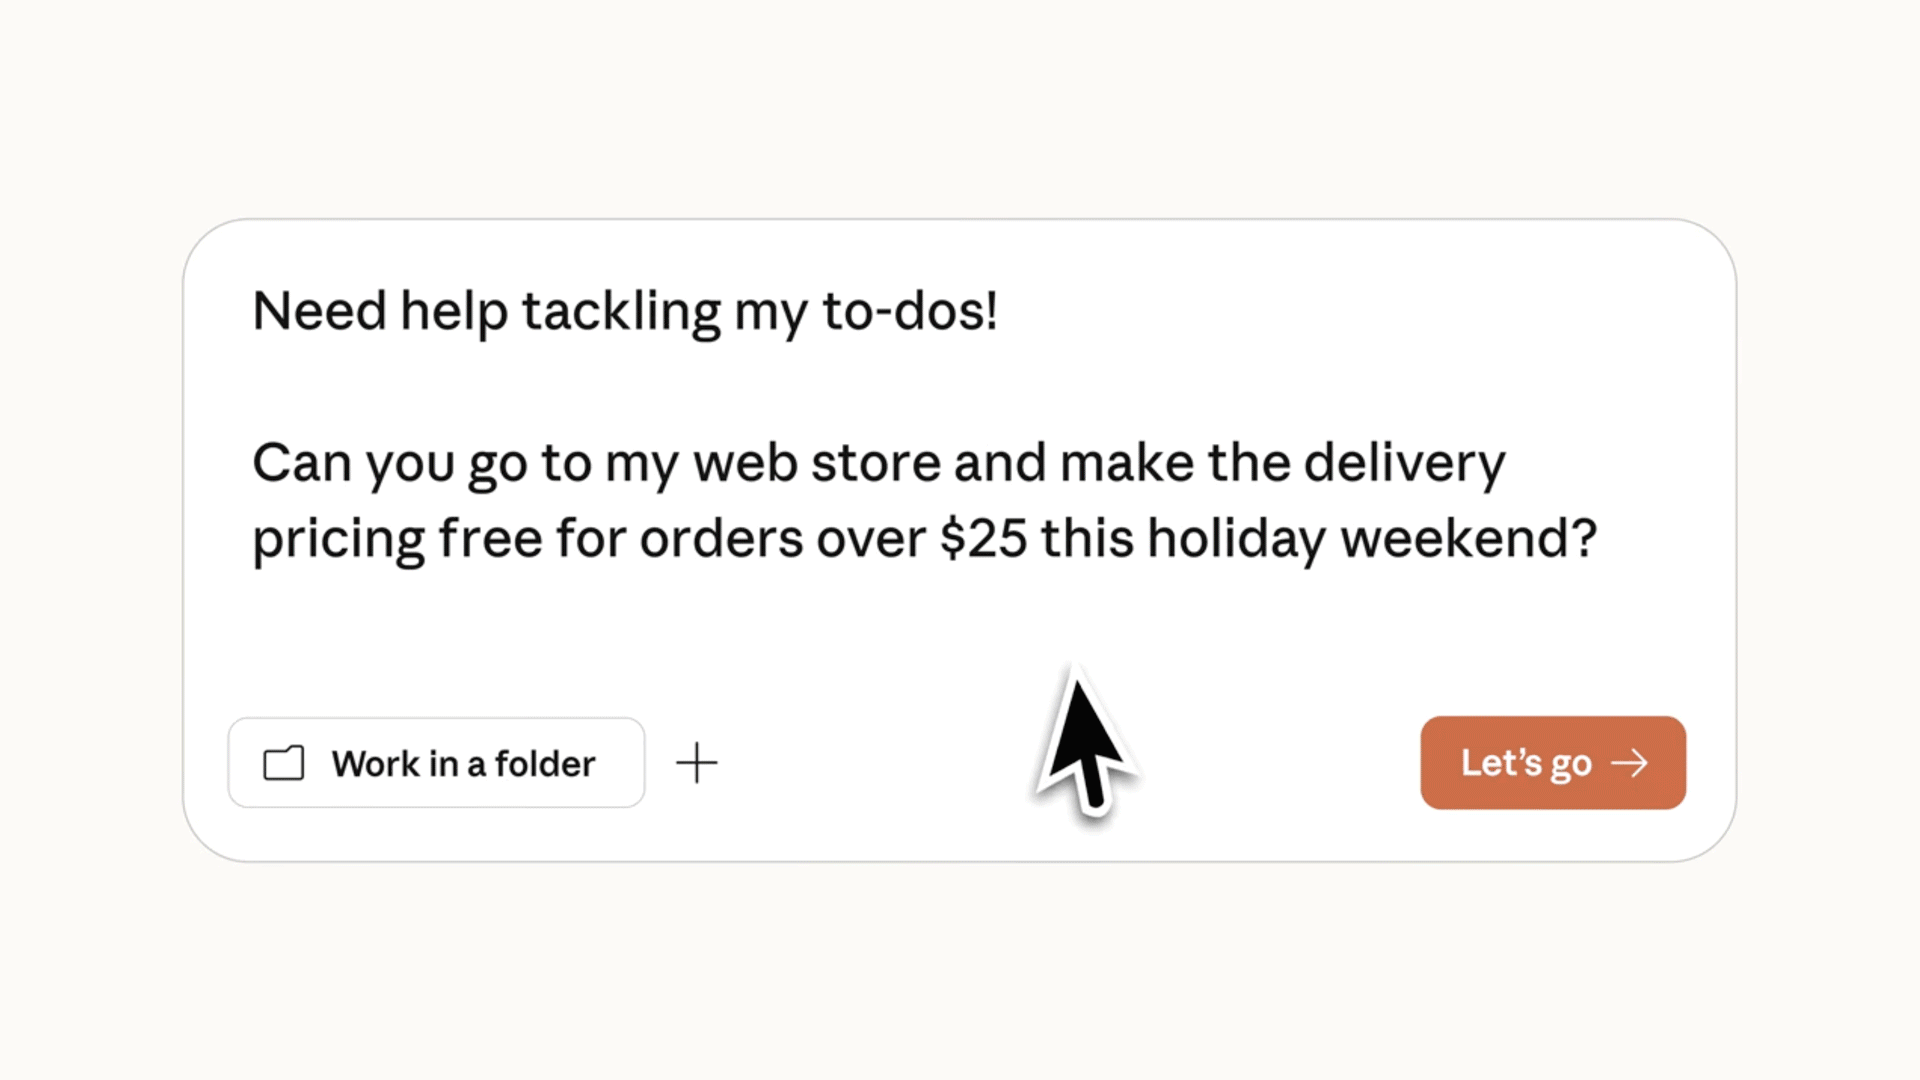
Task: Click the word "orders" in the message
Action: (x=721, y=539)
